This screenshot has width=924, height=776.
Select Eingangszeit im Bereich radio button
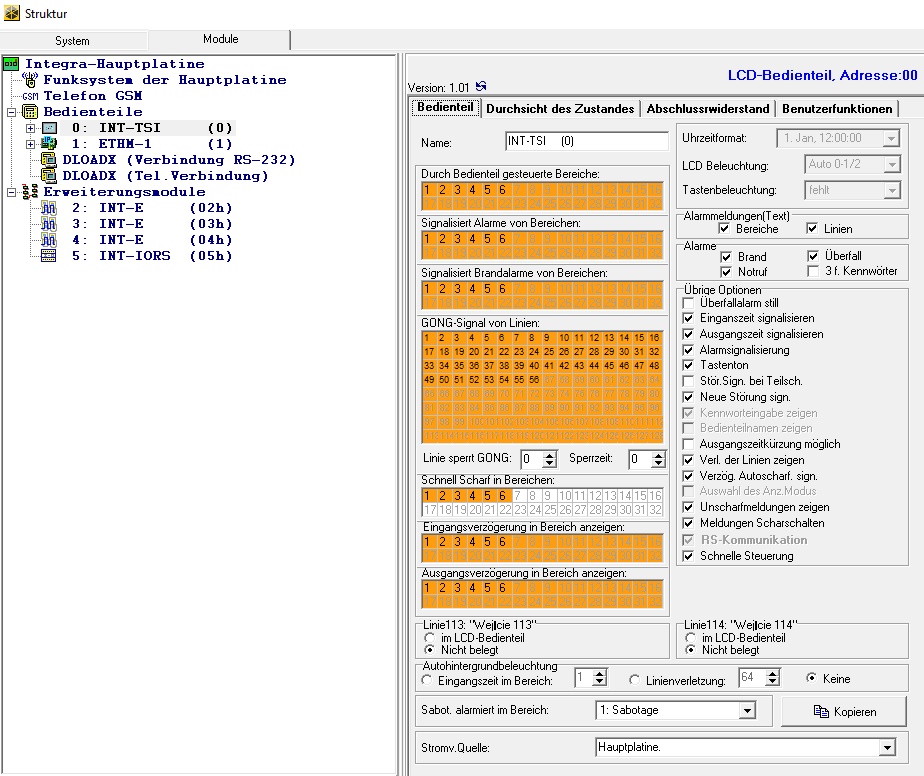click(429, 679)
